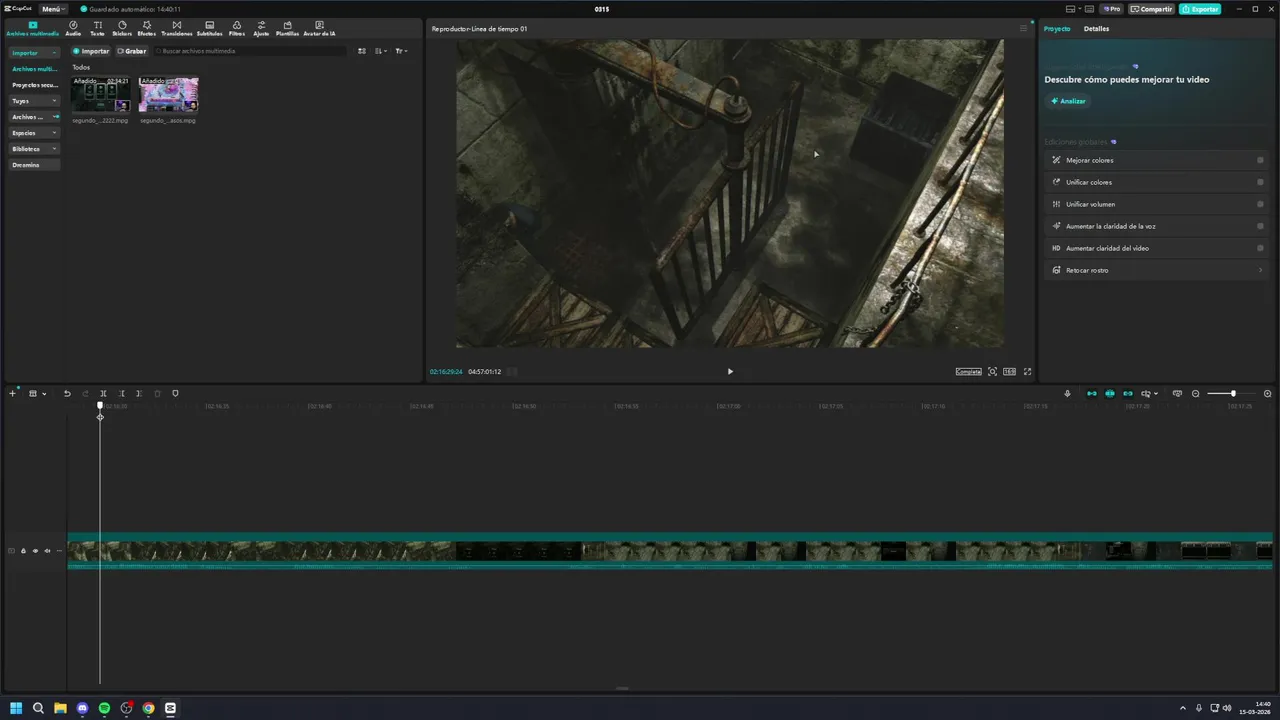The width and height of the screenshot is (1280, 720).
Task: Switch media view with the grid icon
Action: (x=362, y=51)
